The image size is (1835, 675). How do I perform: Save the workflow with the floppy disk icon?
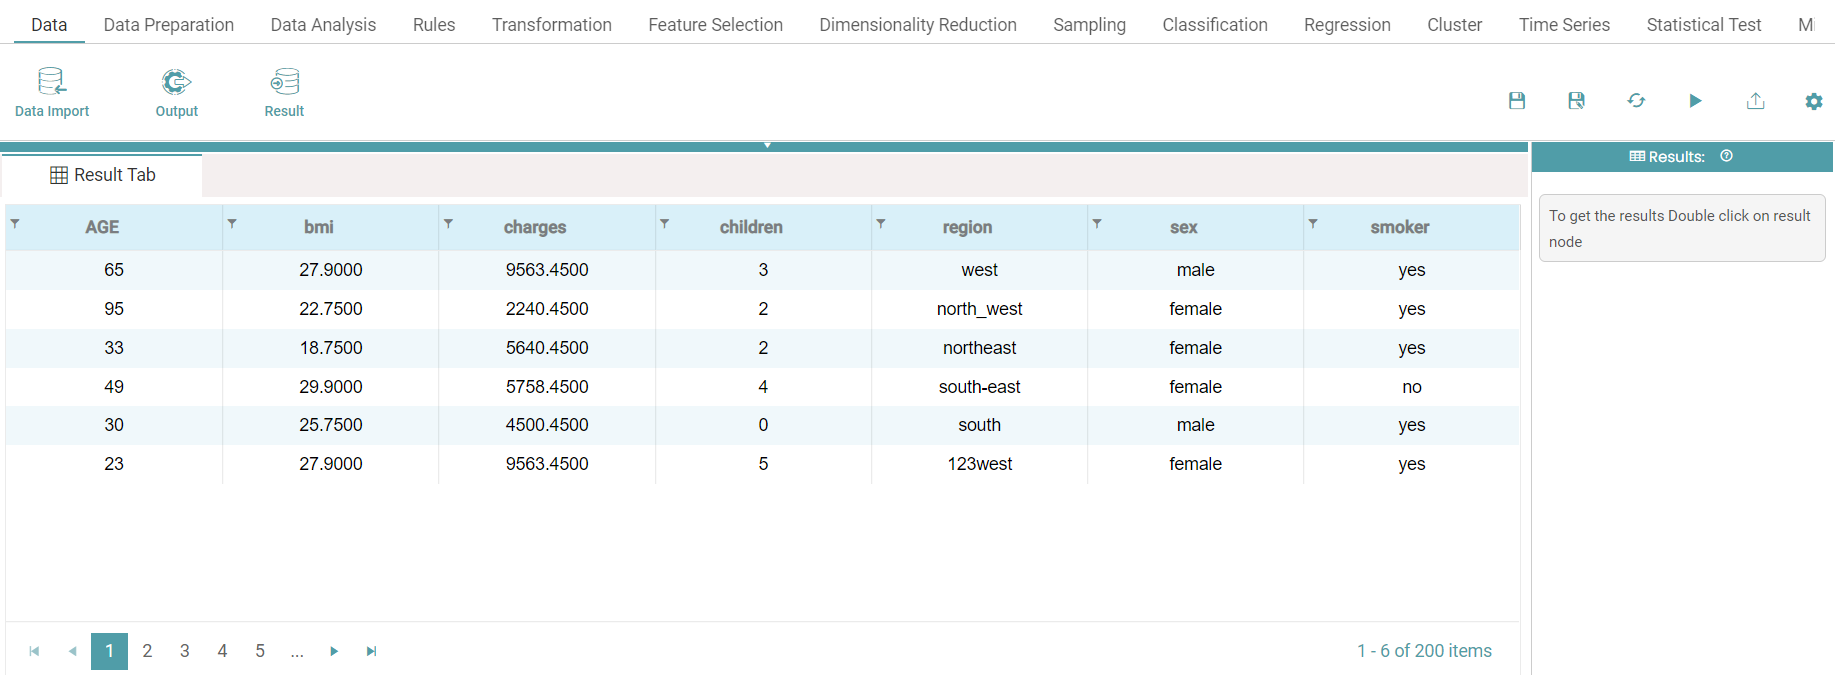point(1517,101)
